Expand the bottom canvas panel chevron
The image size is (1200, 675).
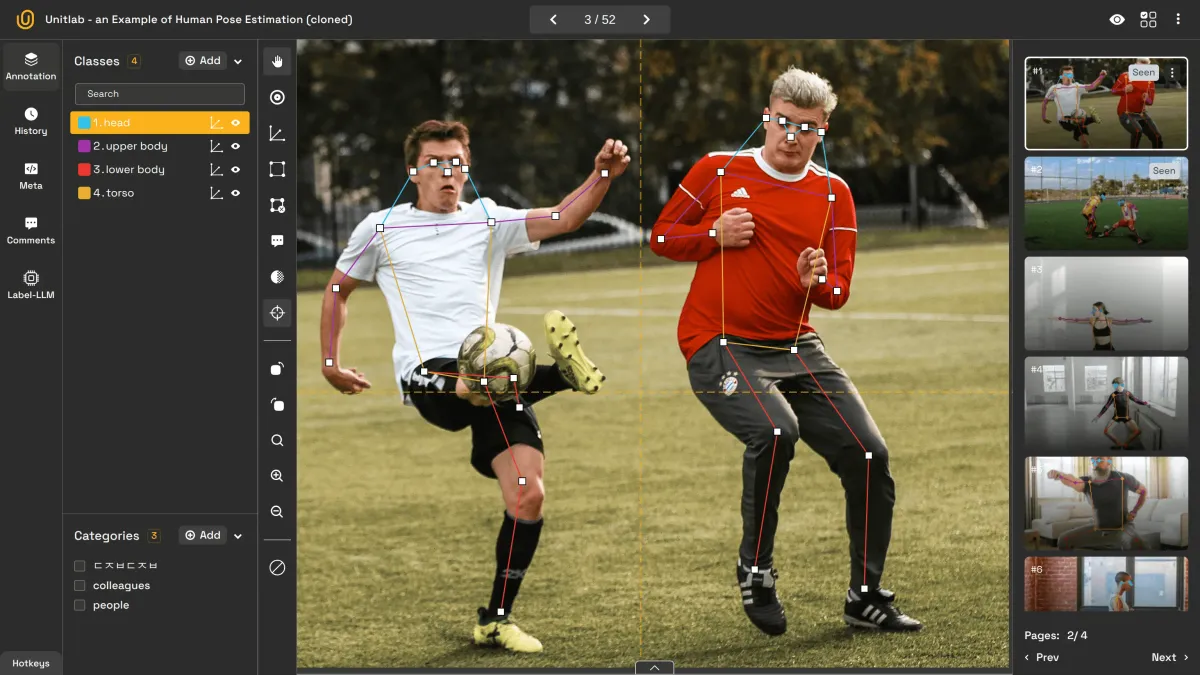point(654,667)
